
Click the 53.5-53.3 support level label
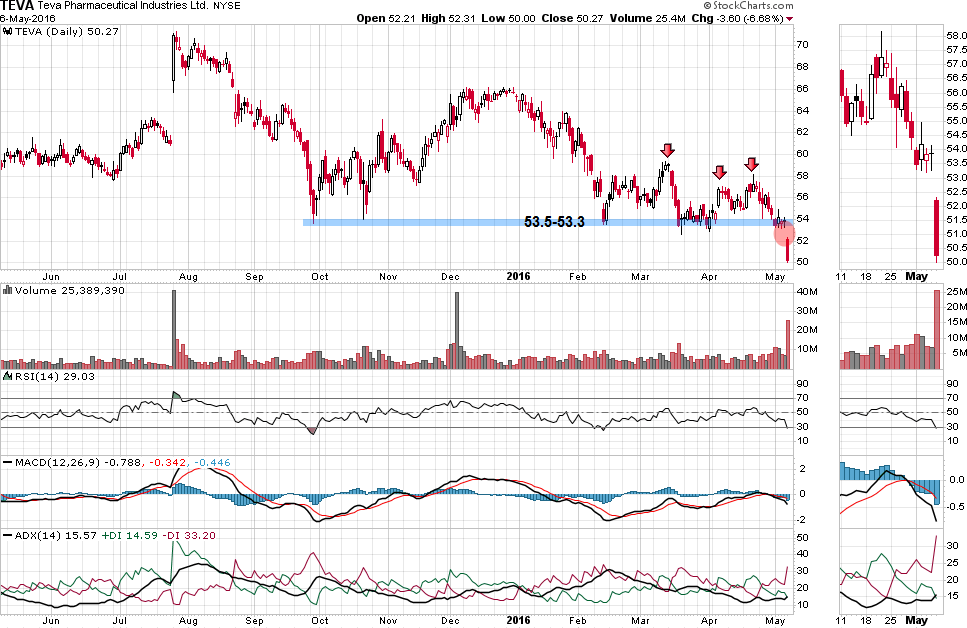[x=554, y=222]
